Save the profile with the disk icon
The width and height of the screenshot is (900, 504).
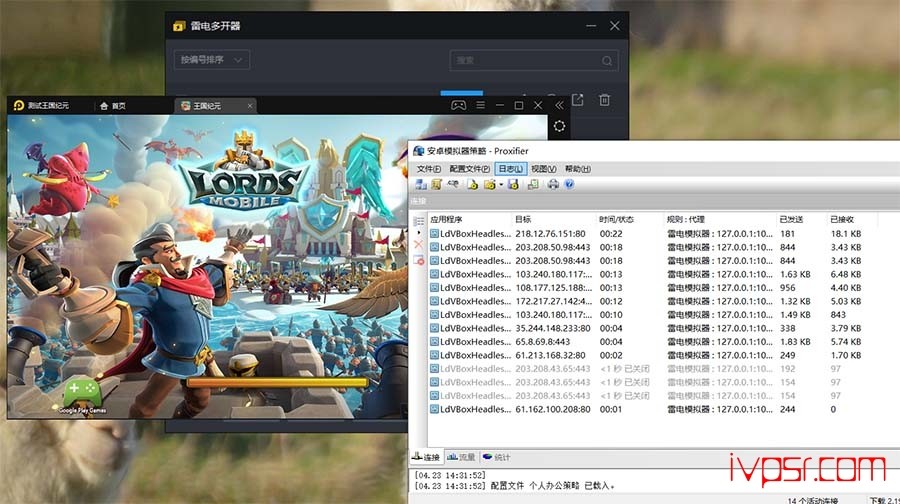click(x=513, y=184)
